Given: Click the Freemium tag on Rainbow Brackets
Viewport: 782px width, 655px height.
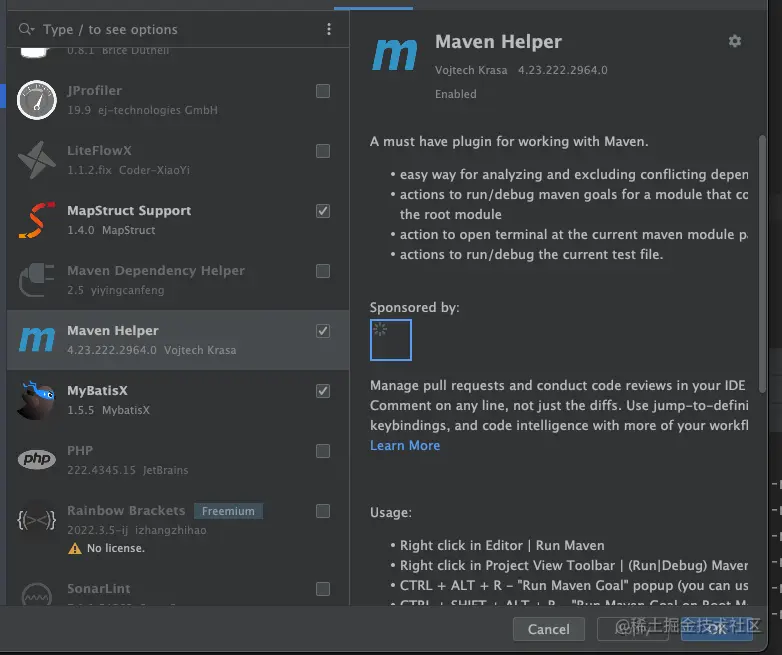Looking at the screenshot, I should (228, 511).
